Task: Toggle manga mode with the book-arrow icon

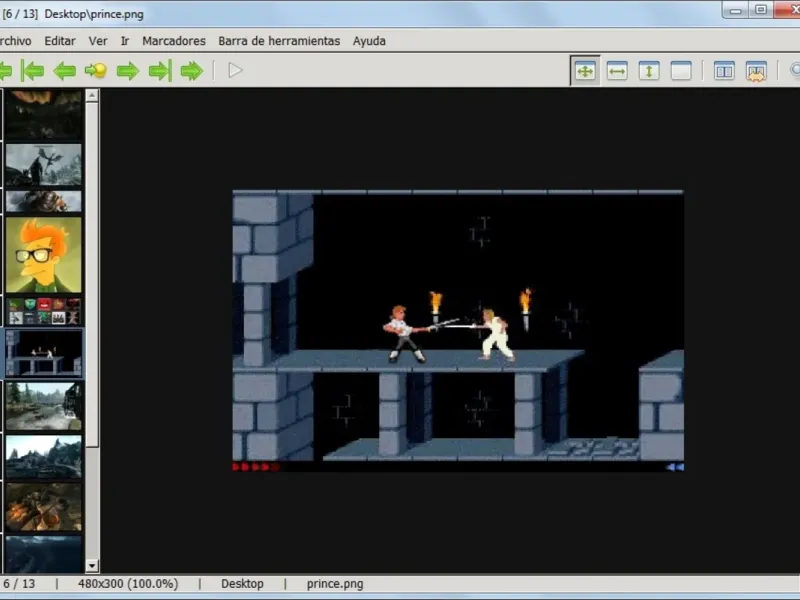Action: pyautogui.click(x=756, y=71)
